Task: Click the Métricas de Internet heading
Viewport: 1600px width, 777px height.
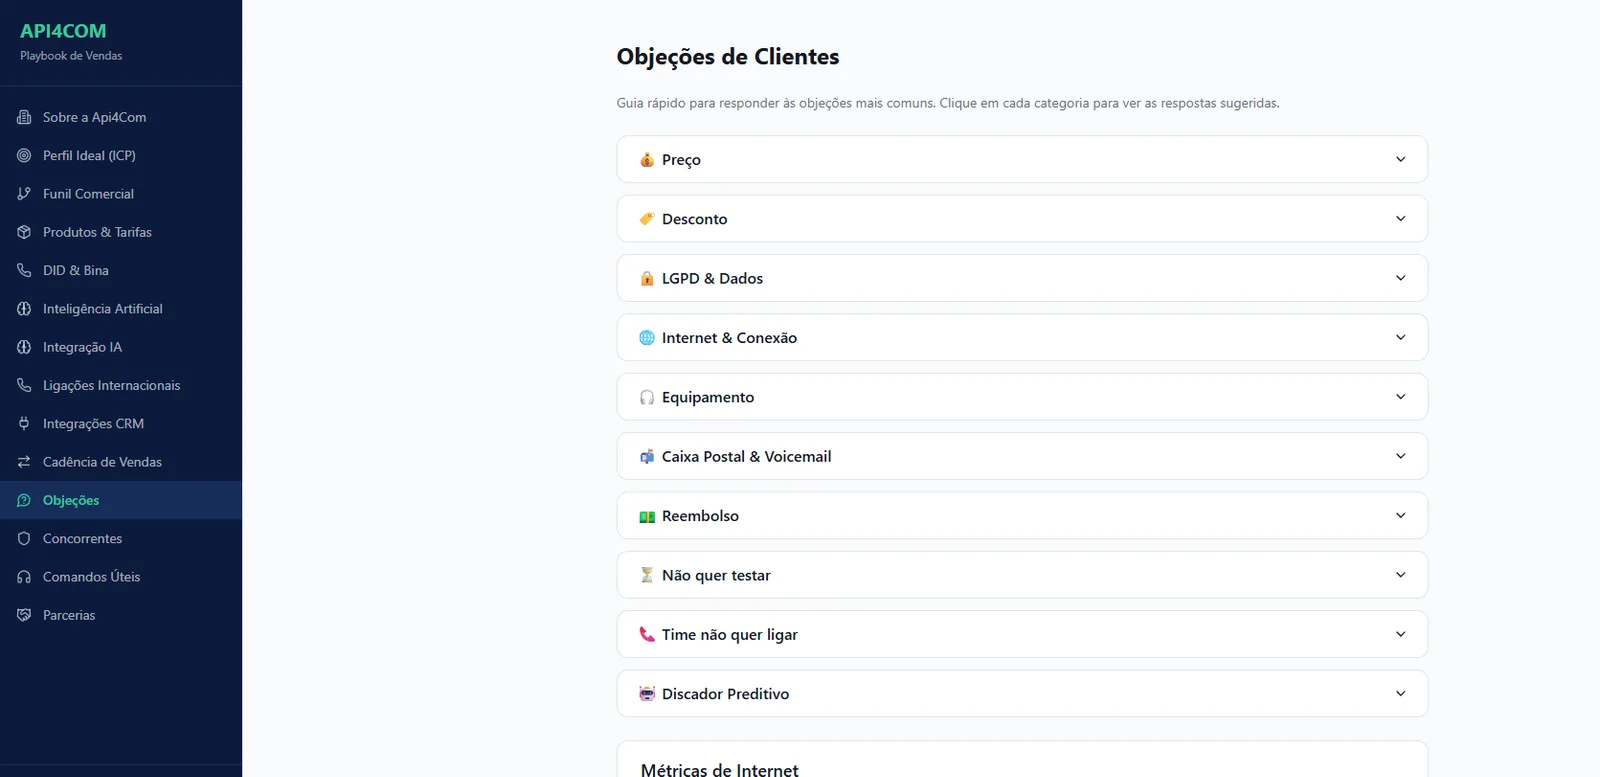Action: [720, 768]
